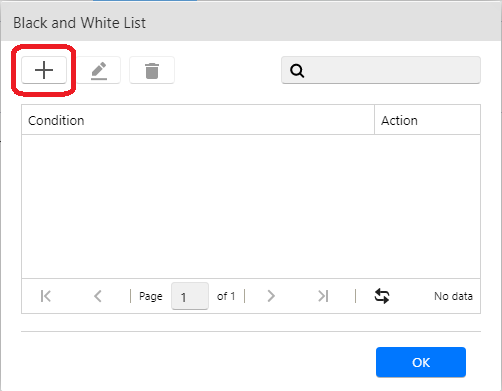Click the Black and White List title bar
This screenshot has height=391, width=502.
[251, 23]
